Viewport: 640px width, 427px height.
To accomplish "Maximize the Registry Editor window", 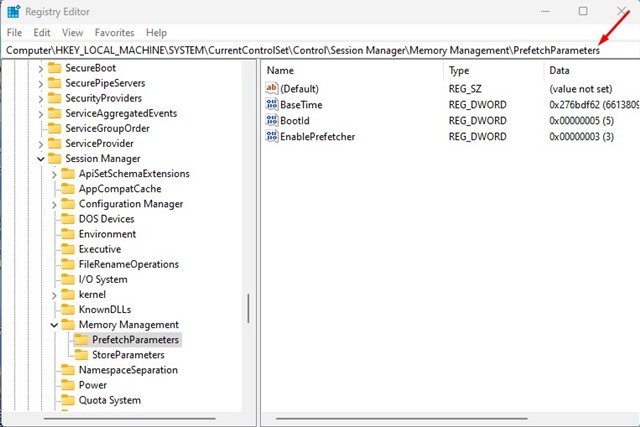I will point(583,11).
